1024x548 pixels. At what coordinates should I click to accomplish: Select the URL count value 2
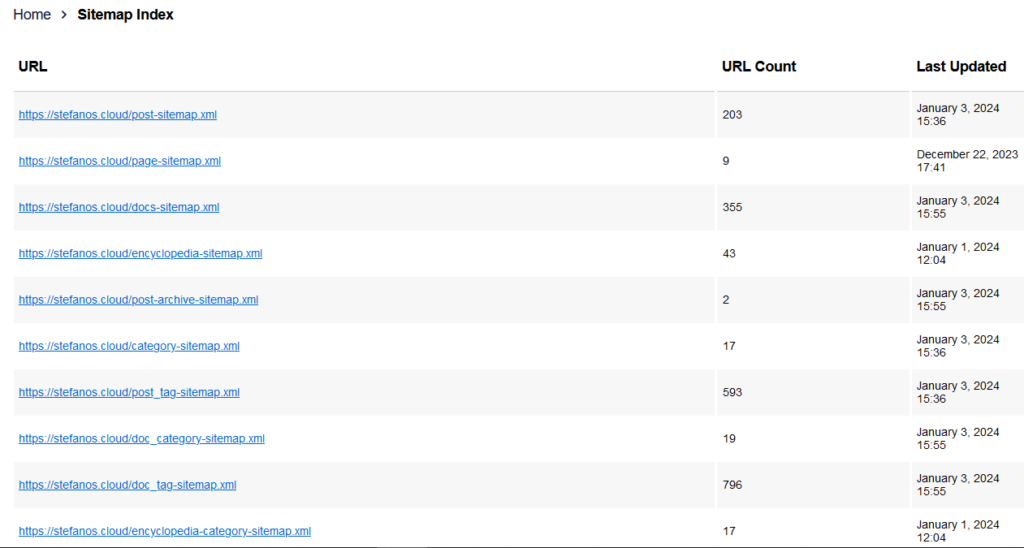(726, 300)
